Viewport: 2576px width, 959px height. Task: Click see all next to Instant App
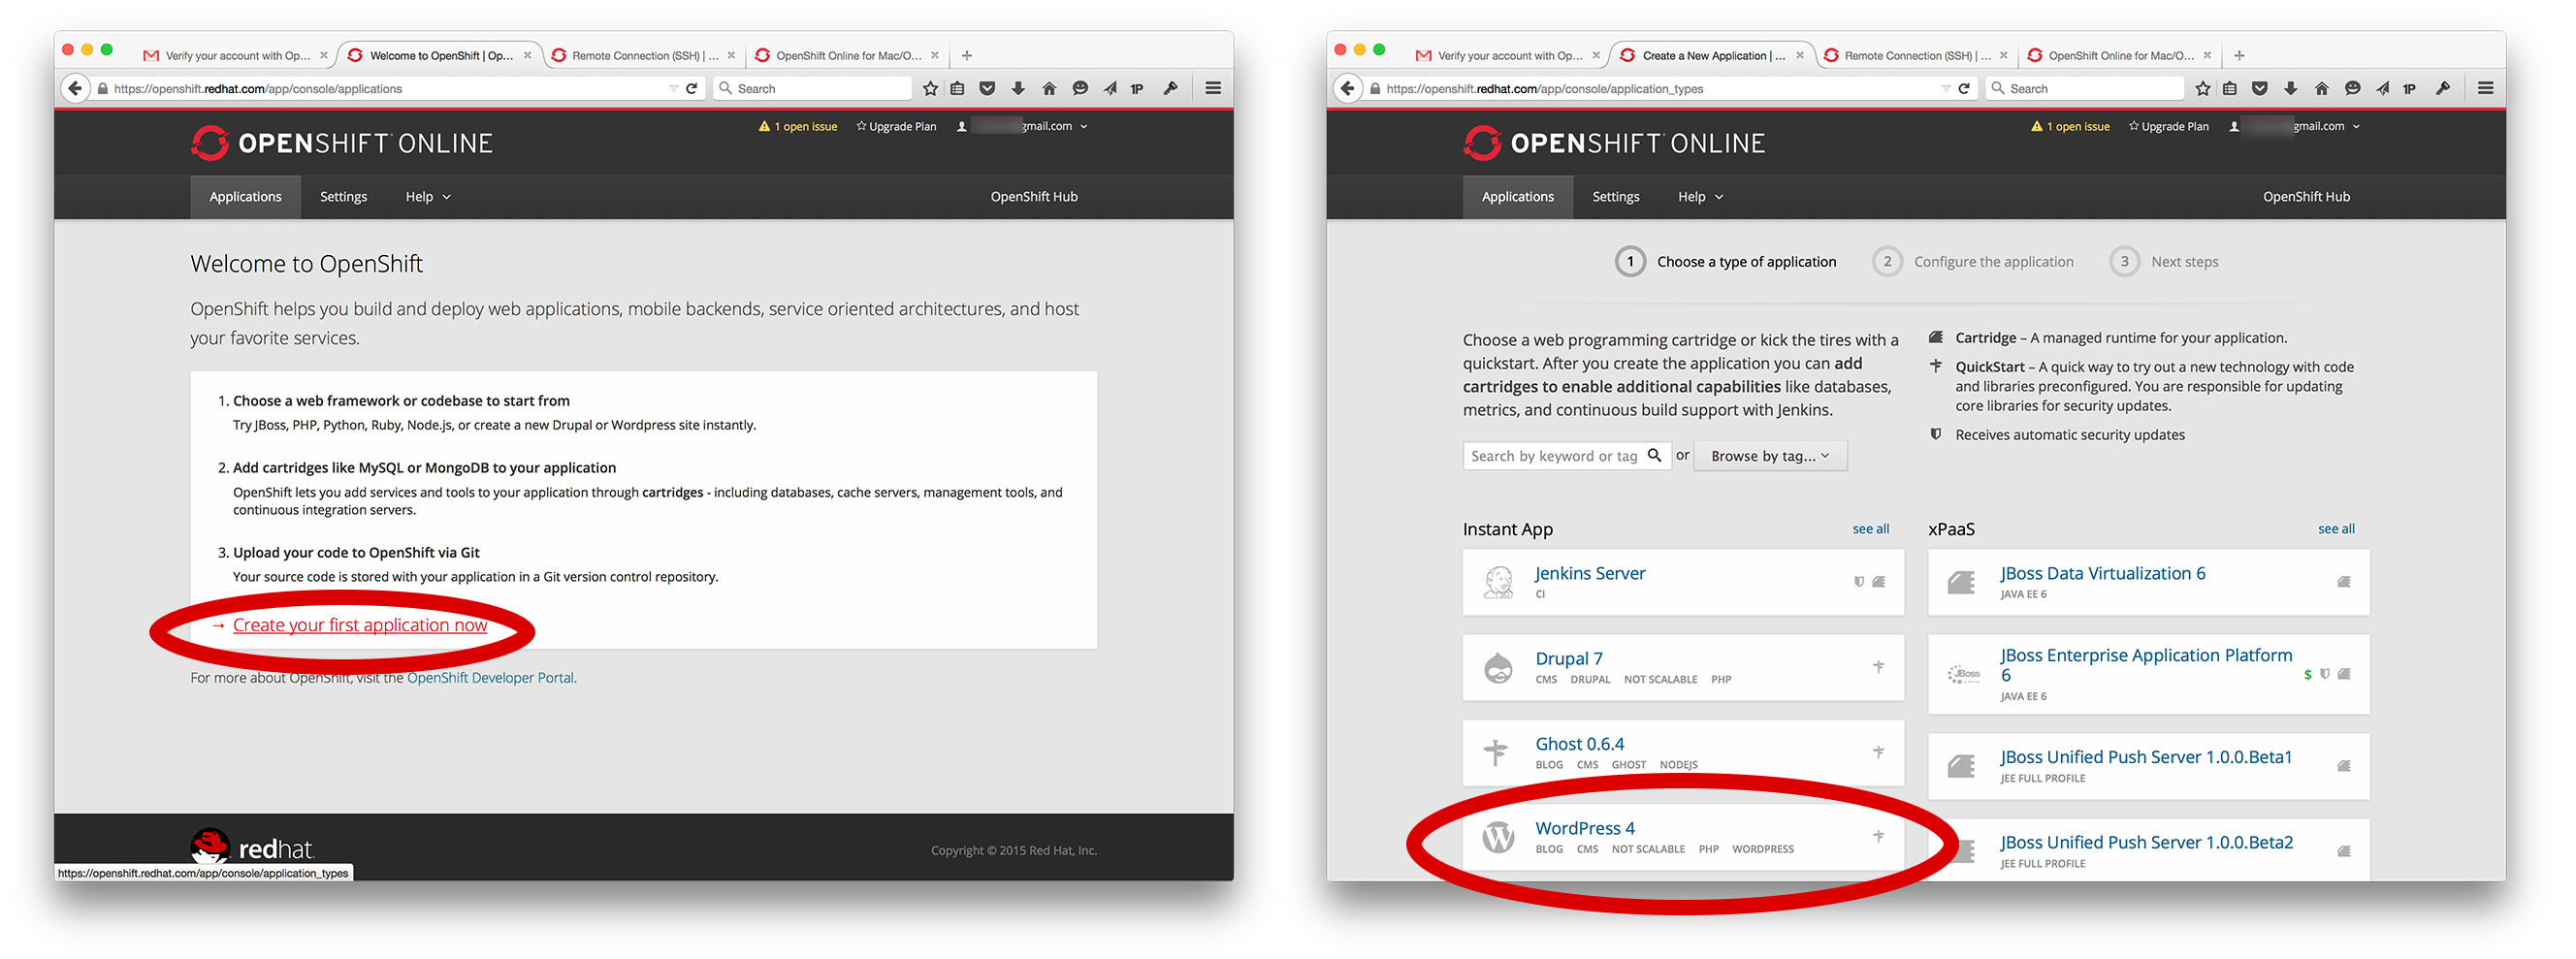pyautogui.click(x=1870, y=529)
